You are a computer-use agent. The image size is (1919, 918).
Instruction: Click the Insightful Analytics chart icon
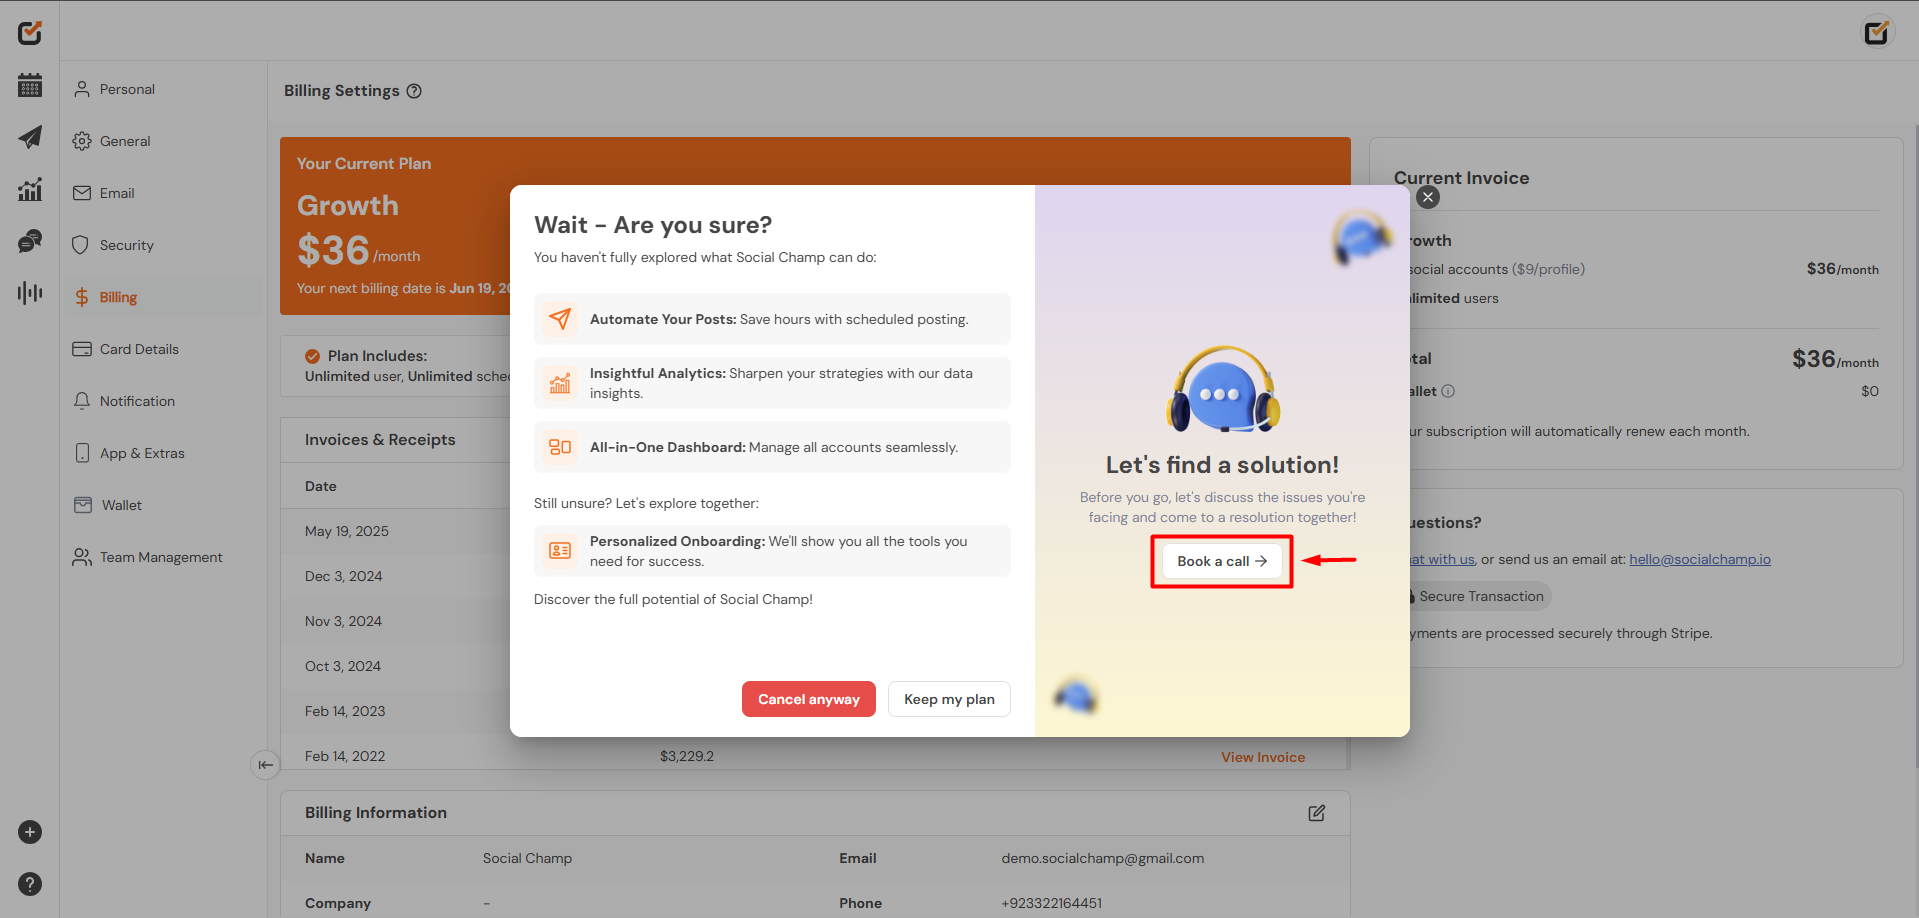click(x=560, y=383)
